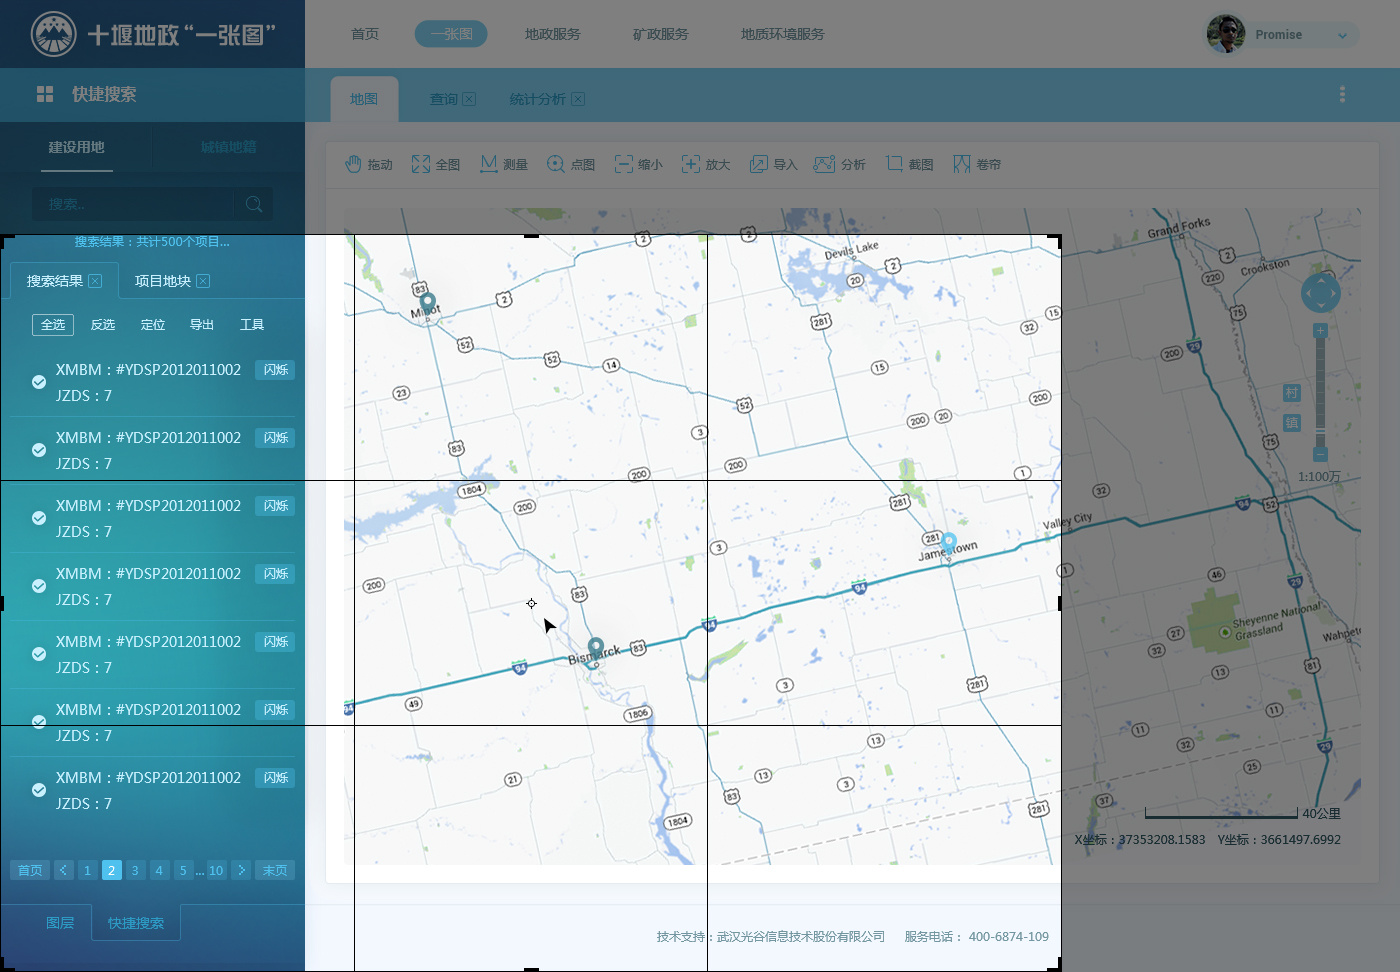Click the 工具 tools button
Viewport: 1400px width, 972px height.
252,325
